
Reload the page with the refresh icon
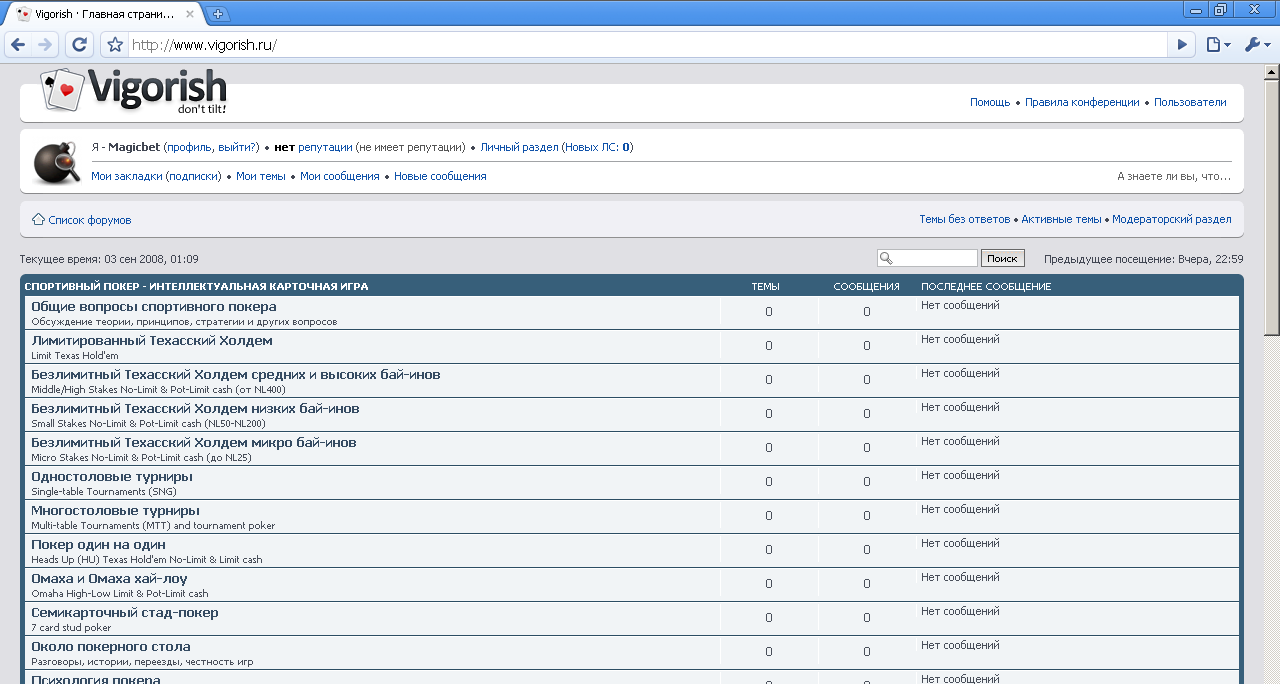click(79, 45)
